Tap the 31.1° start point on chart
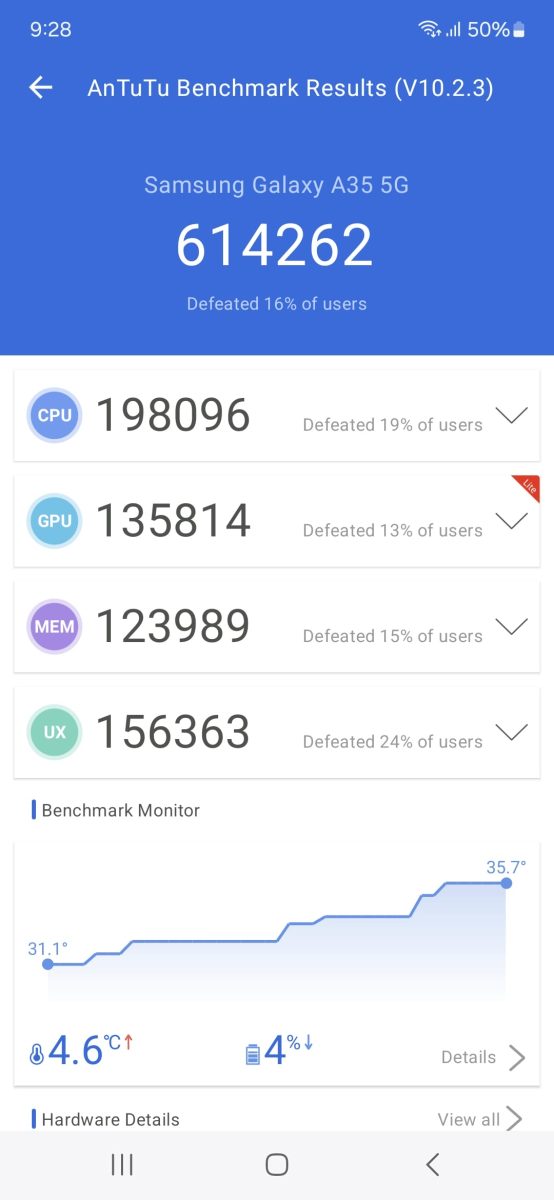This screenshot has height=1200, width=554. click(x=48, y=963)
